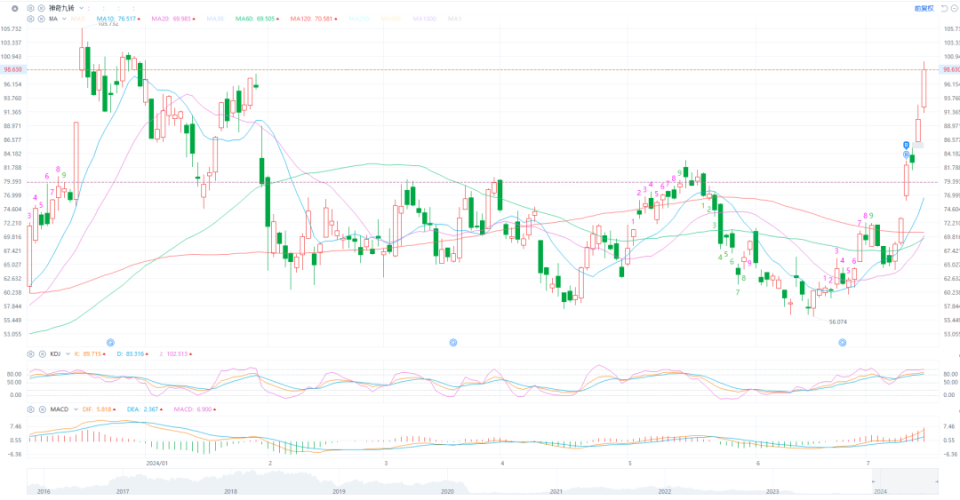
Task: Click the 前复权 price adjustment link
Action: (924, 9)
